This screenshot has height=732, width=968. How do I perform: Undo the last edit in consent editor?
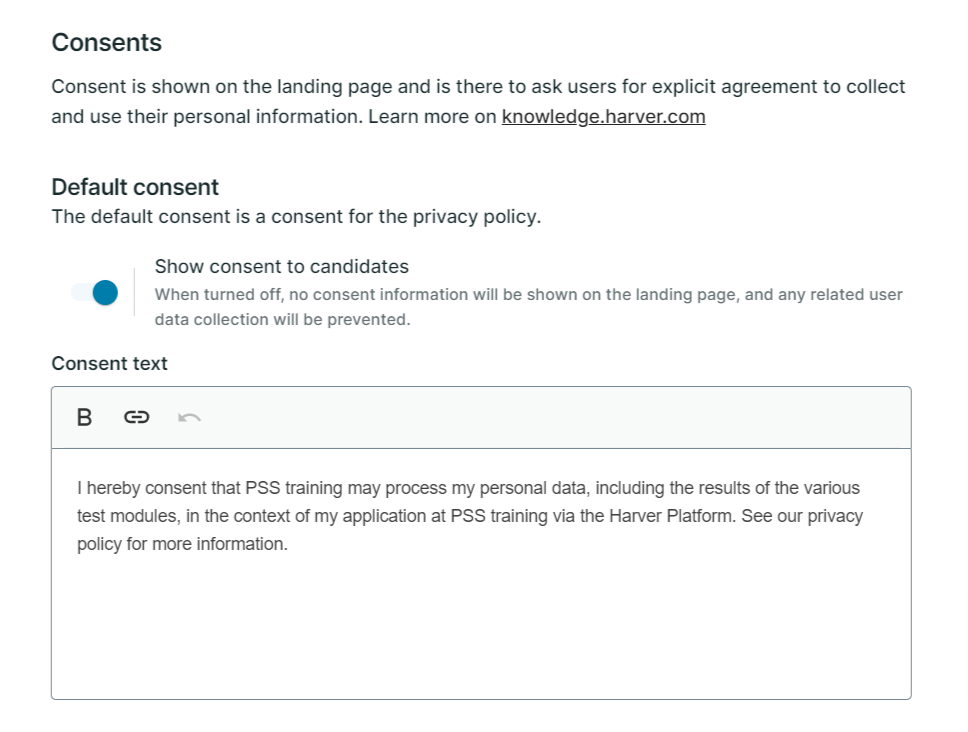(x=189, y=418)
